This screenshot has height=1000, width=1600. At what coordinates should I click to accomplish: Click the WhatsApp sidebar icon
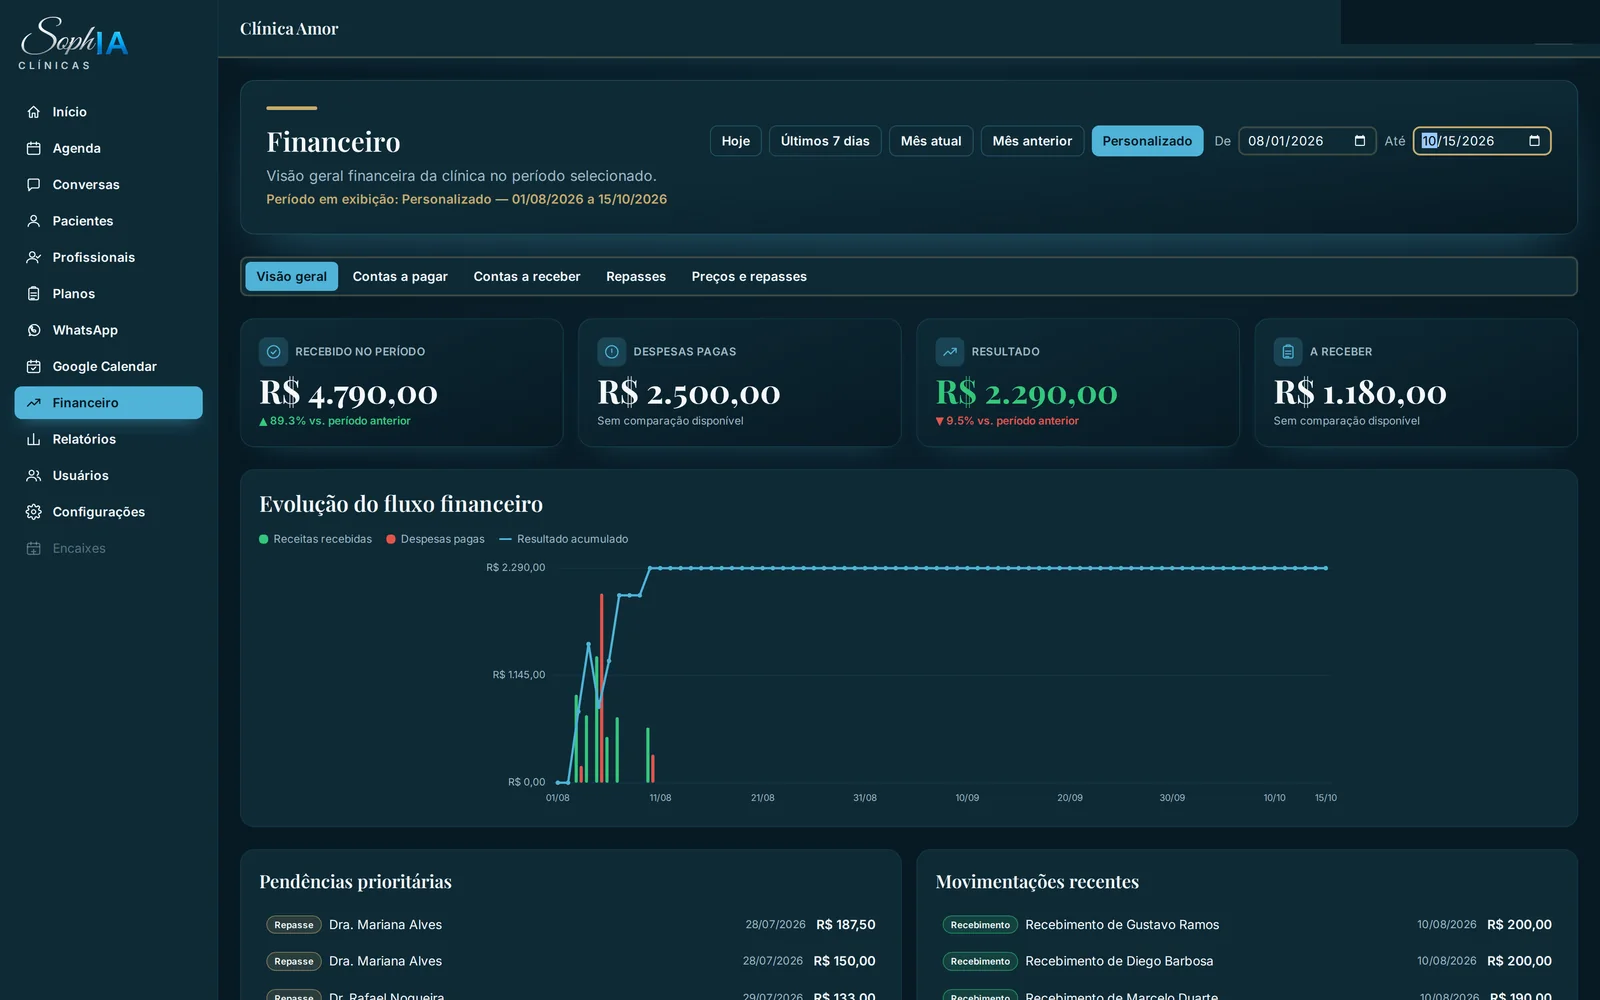[x=34, y=330]
